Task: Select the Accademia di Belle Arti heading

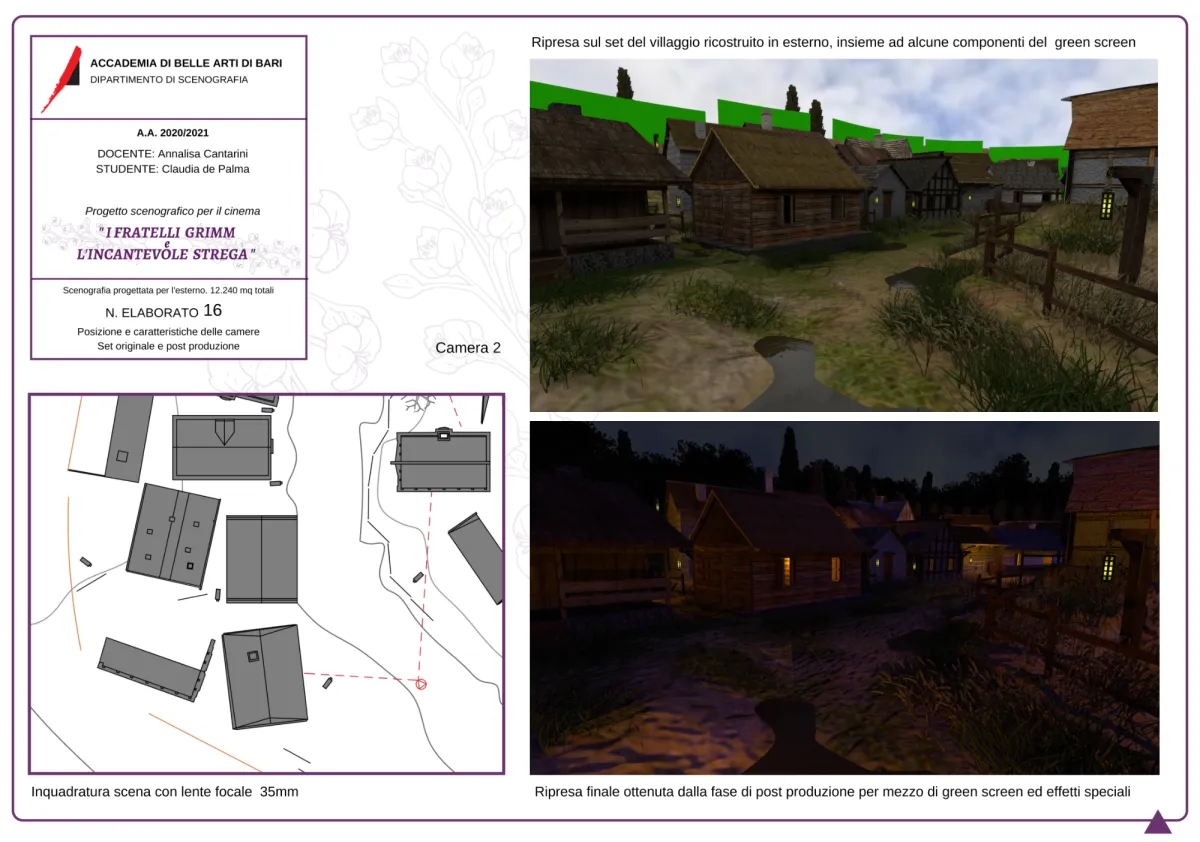Action: 186,63
